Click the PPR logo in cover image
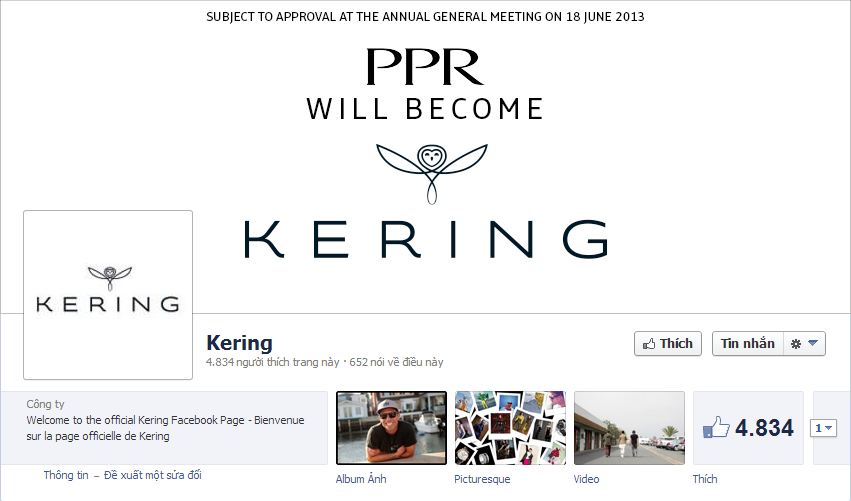Screen dimensions: 851x501 (x=425, y=67)
